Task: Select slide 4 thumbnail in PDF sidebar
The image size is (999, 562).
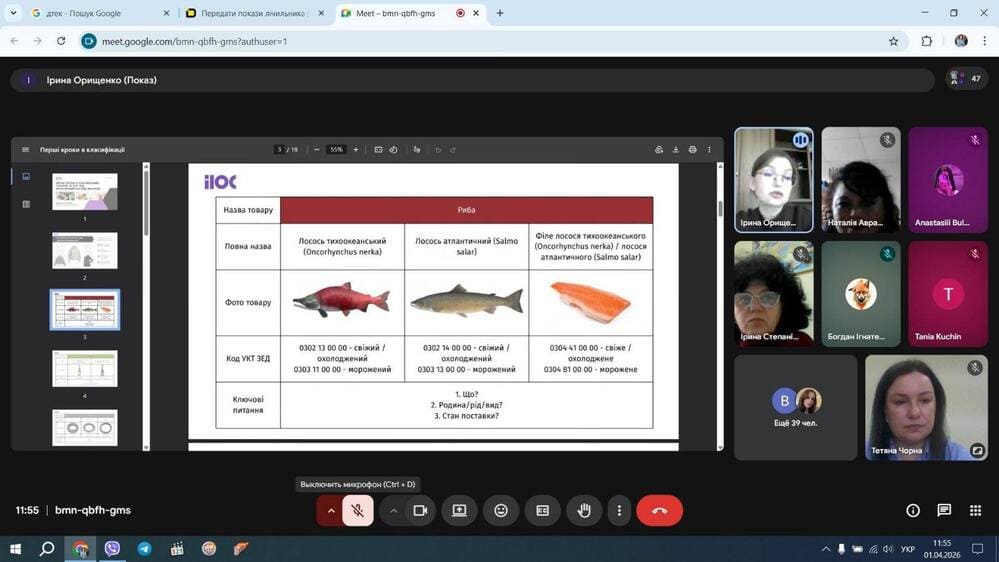Action: (85, 369)
